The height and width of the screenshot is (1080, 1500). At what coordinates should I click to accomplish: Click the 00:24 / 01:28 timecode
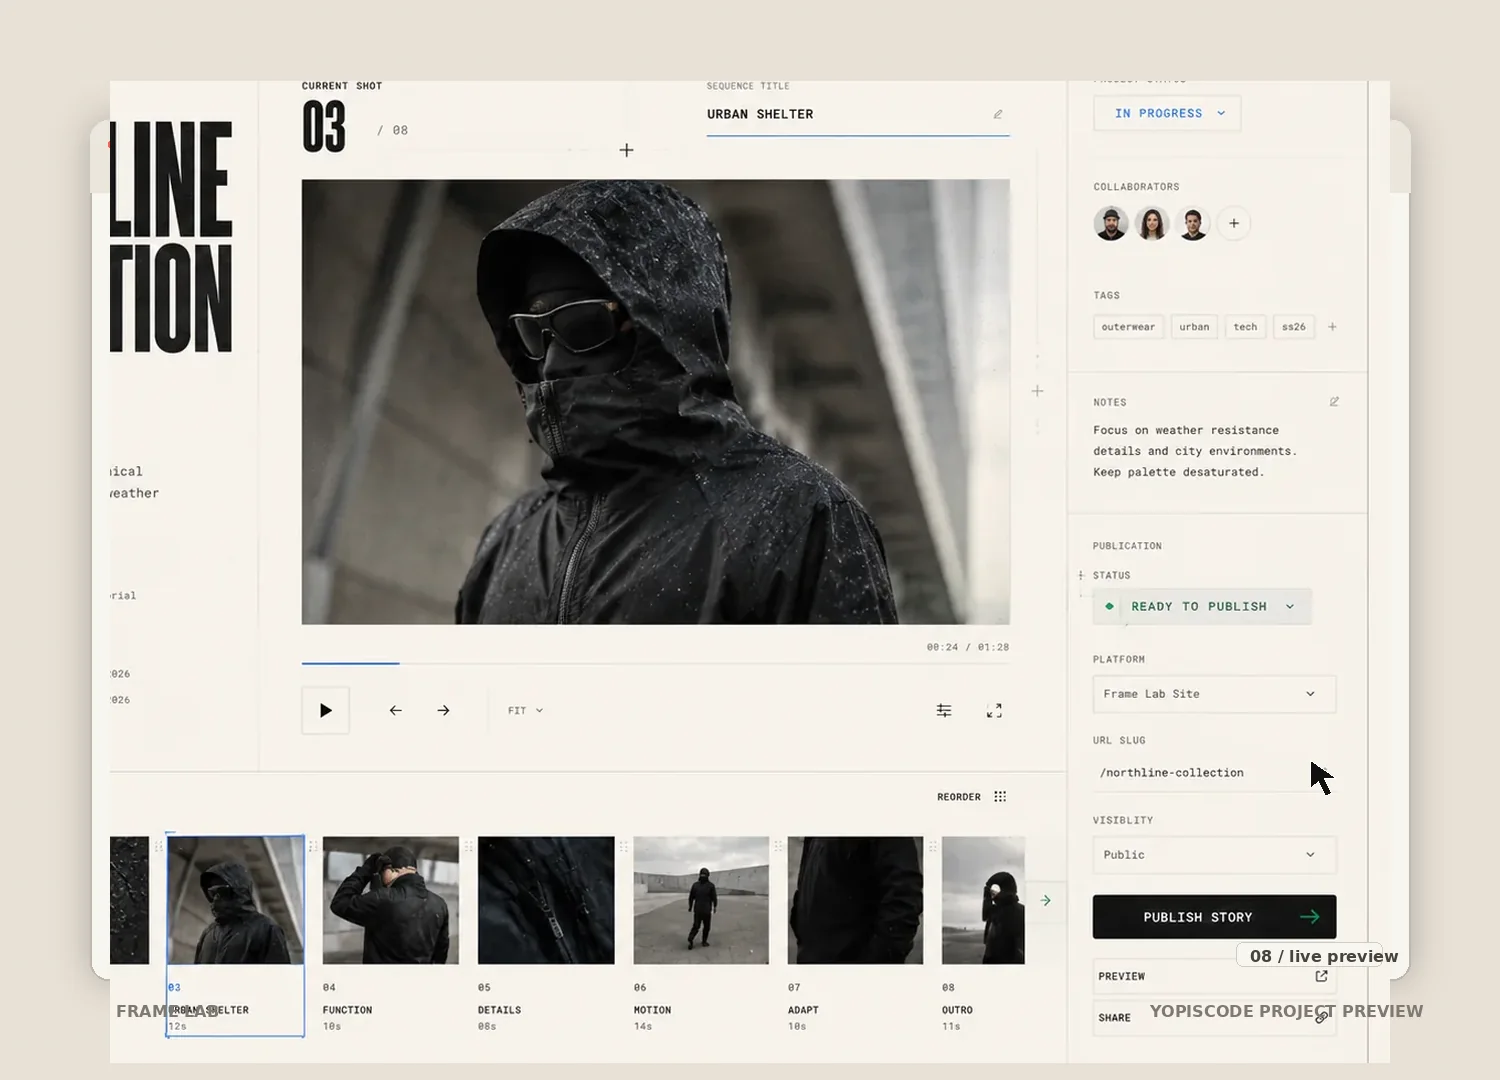coord(968,647)
